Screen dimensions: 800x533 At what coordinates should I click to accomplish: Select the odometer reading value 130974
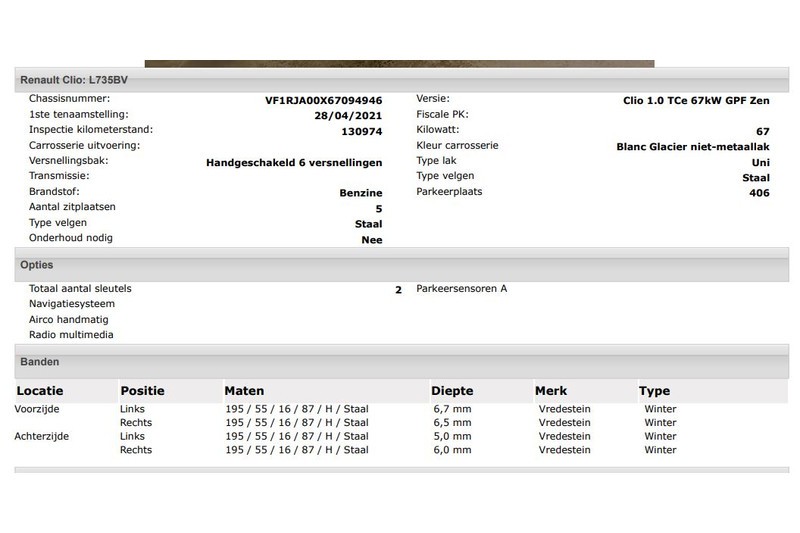[x=362, y=131]
